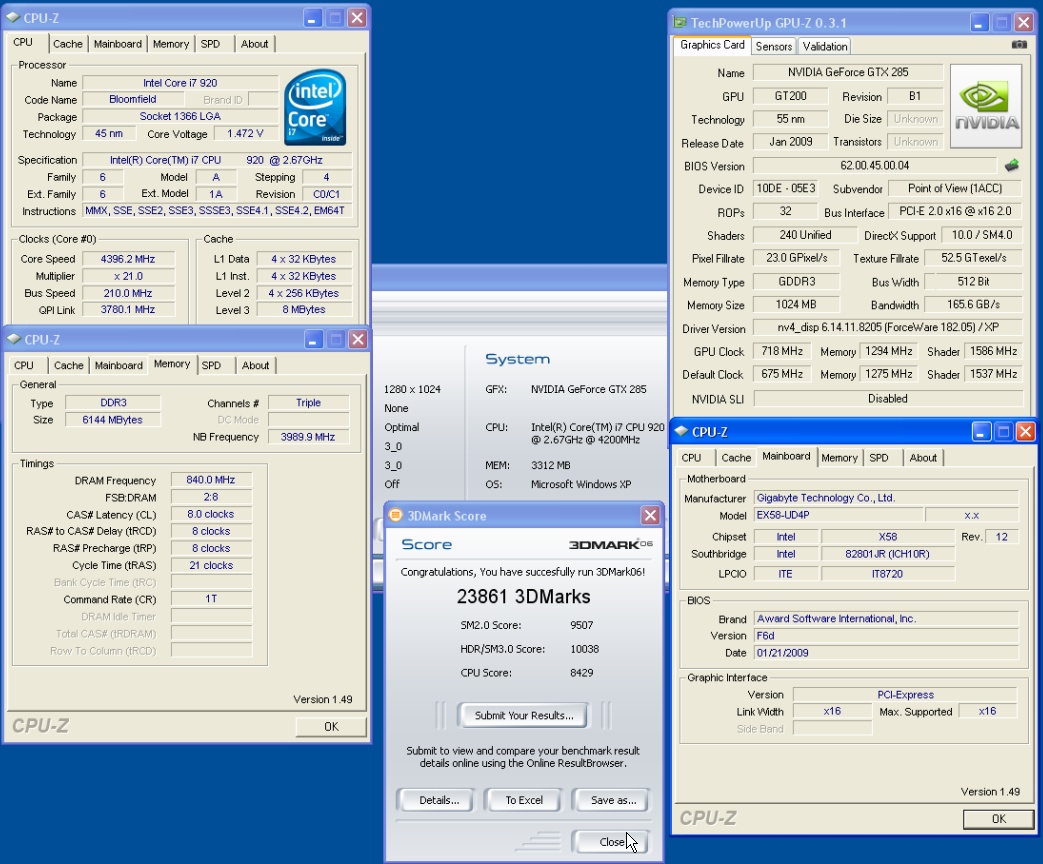Click the Core Speed value 4396.2 MHz

tap(128, 259)
